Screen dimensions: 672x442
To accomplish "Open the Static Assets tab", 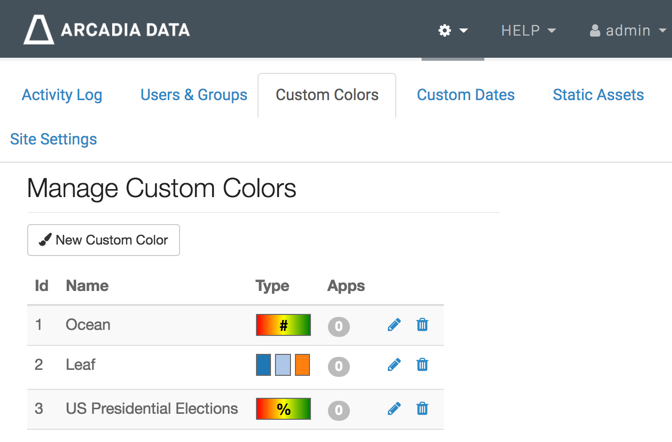I will point(598,95).
